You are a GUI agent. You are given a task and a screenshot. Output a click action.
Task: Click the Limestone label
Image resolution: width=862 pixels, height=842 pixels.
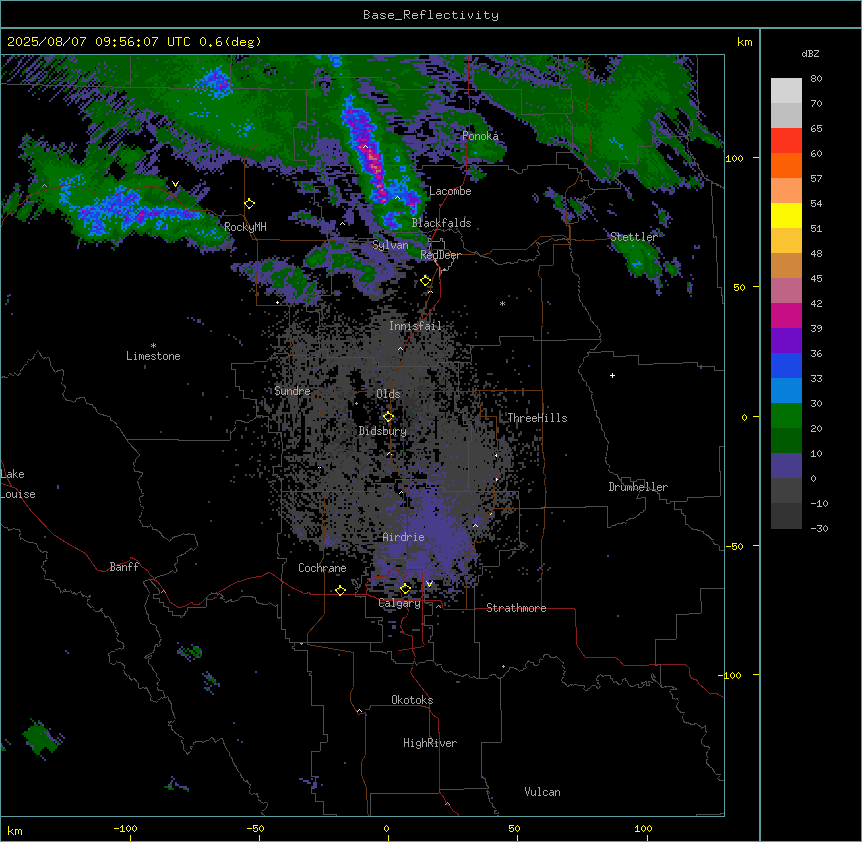(x=153, y=356)
